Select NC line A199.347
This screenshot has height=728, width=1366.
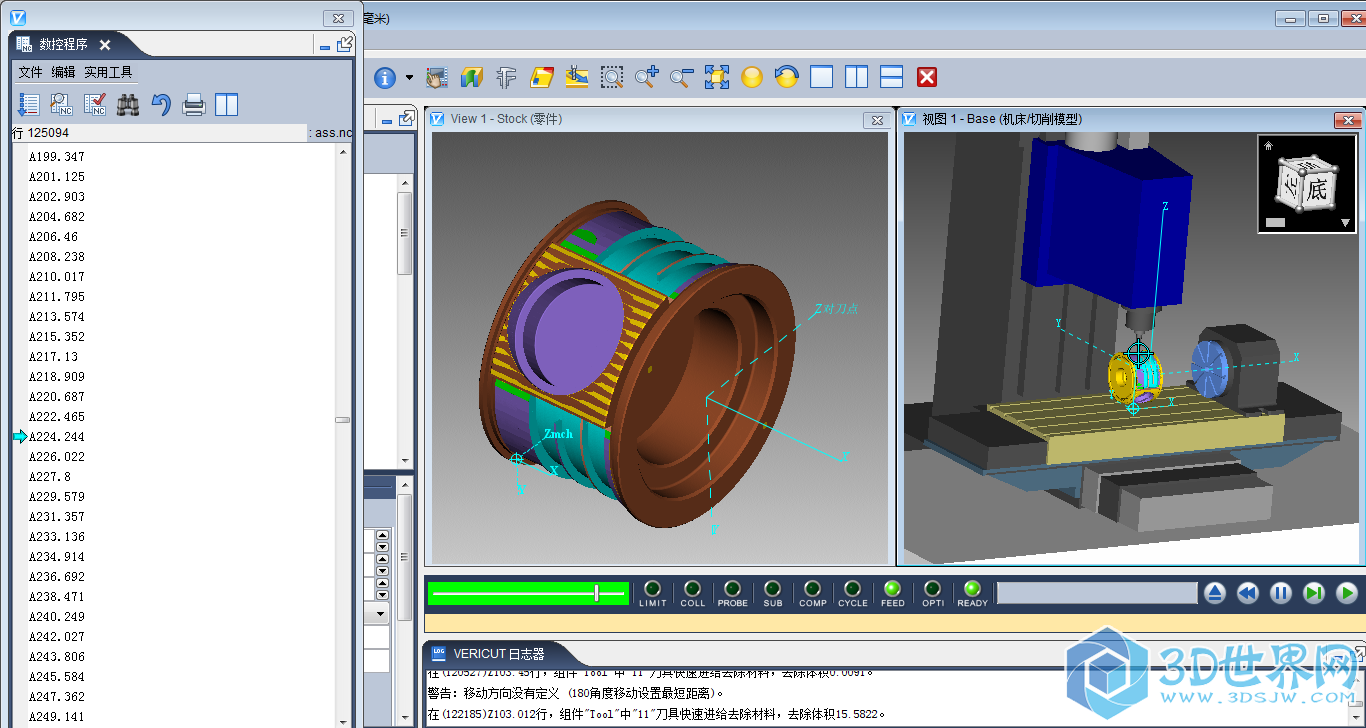57,157
